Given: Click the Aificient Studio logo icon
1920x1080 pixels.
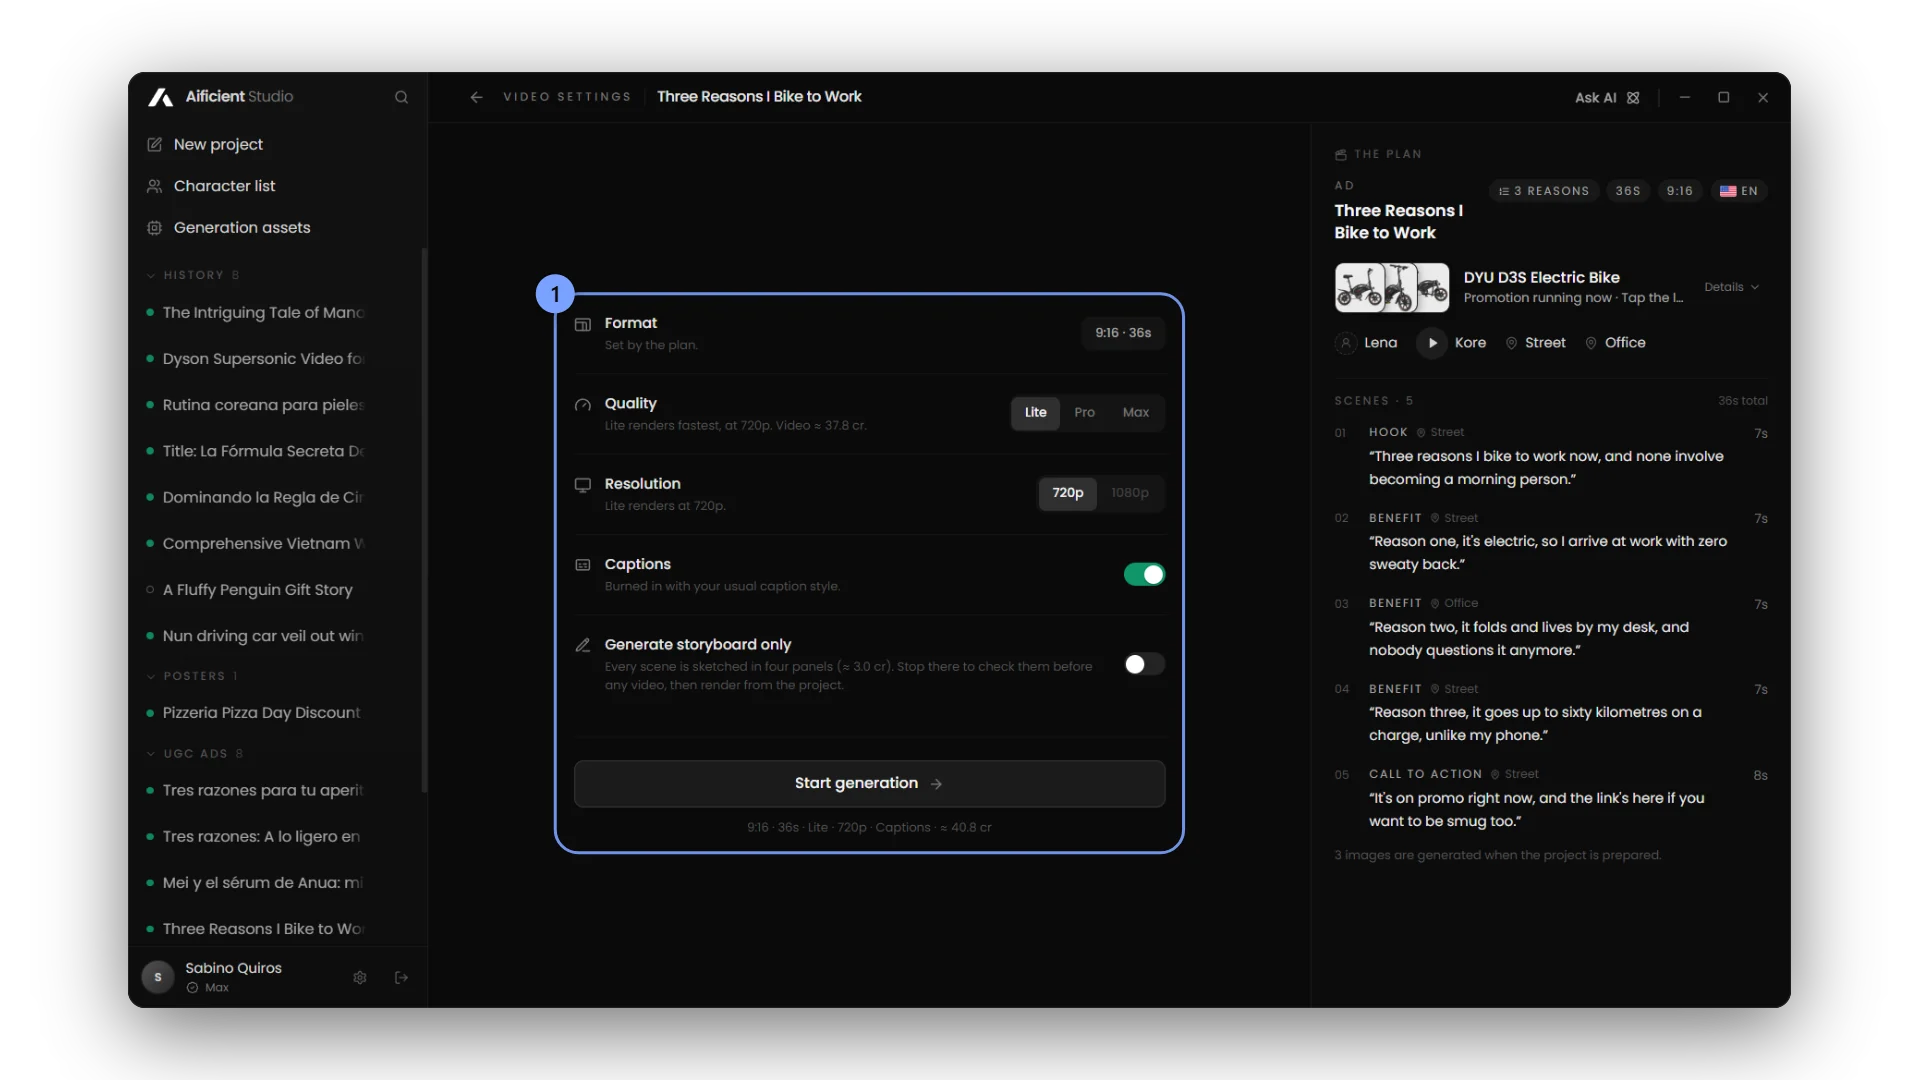Looking at the screenshot, I should pyautogui.click(x=161, y=97).
